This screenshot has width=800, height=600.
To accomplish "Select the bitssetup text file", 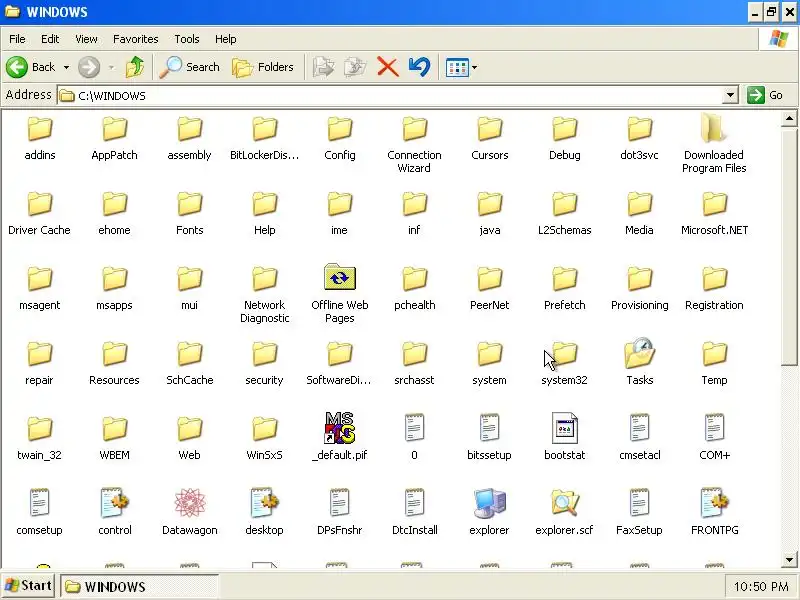I will pos(489,437).
